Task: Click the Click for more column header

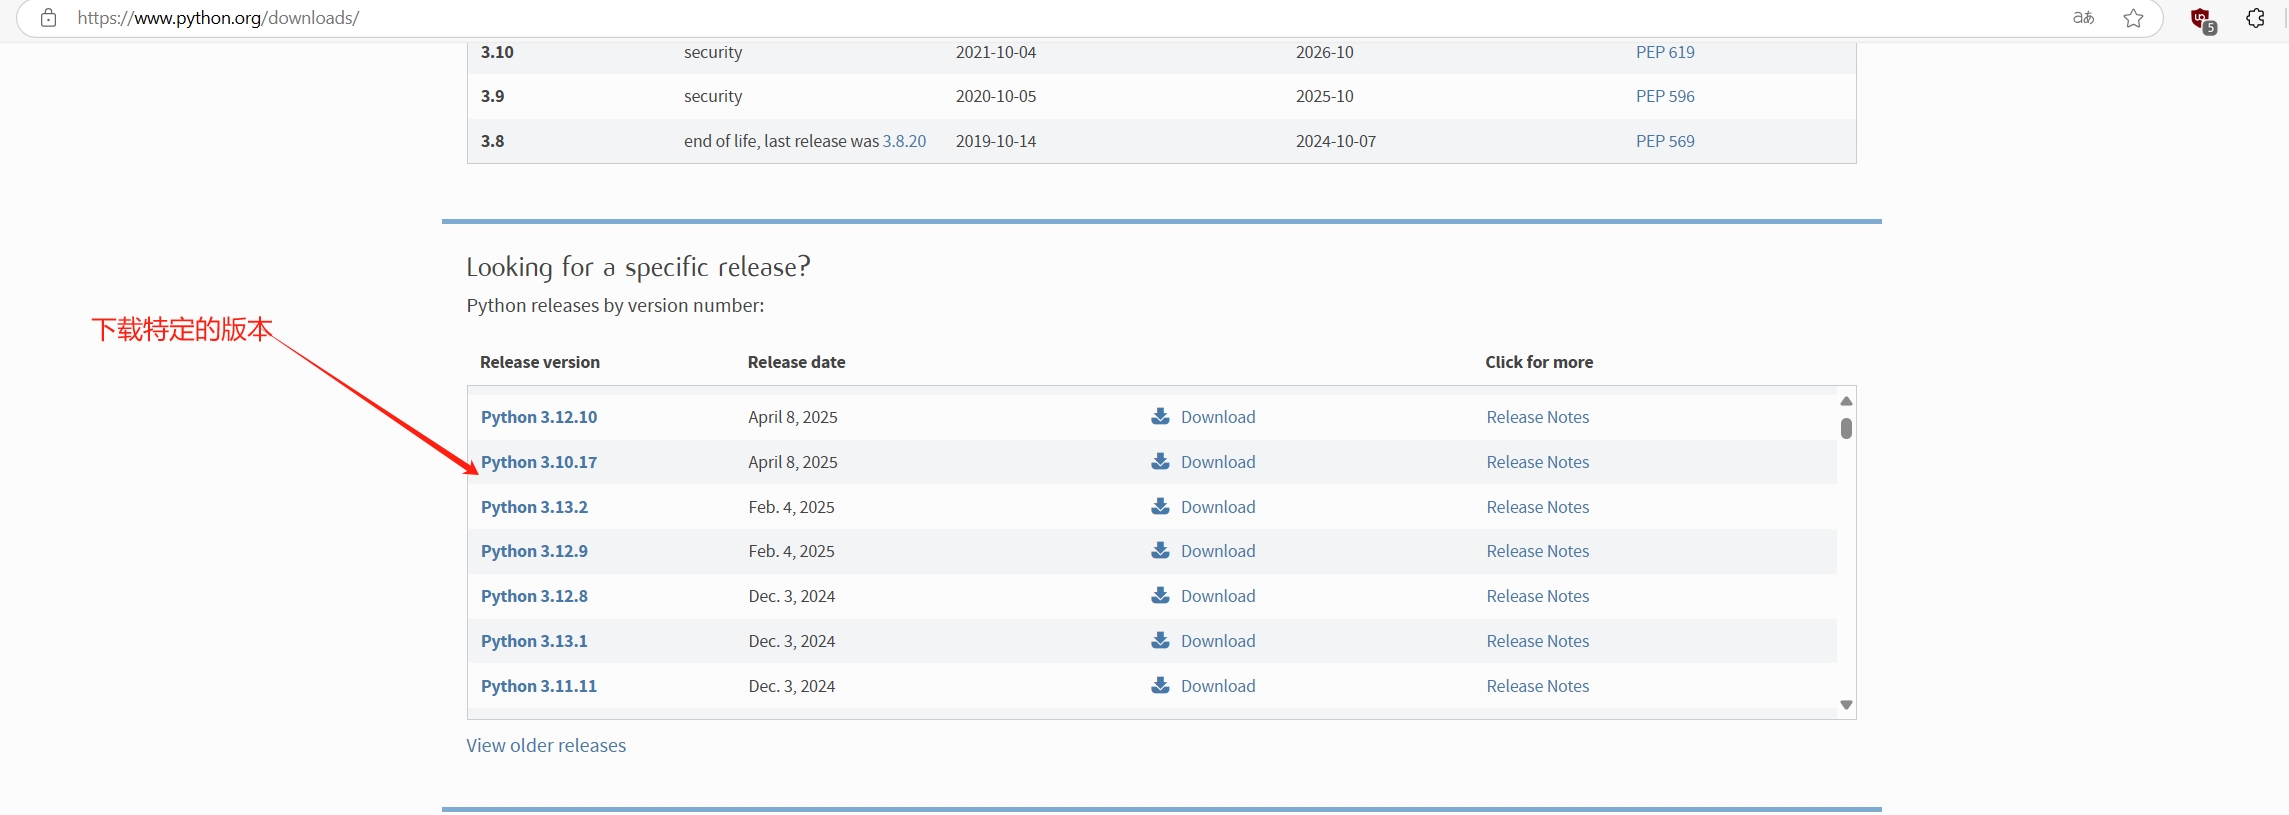Action: tap(1539, 362)
